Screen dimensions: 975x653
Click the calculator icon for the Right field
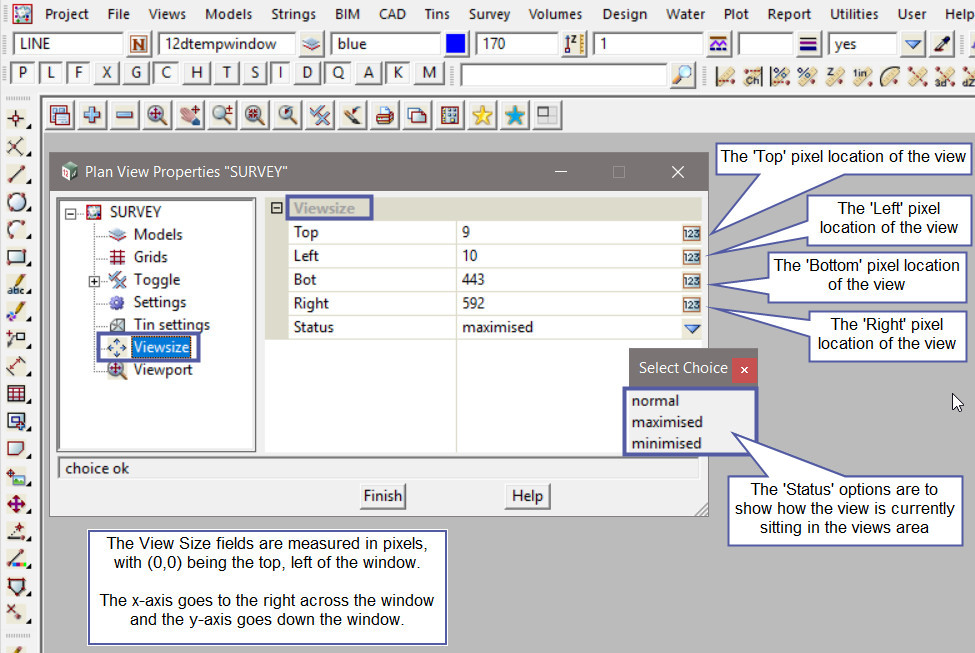point(691,304)
